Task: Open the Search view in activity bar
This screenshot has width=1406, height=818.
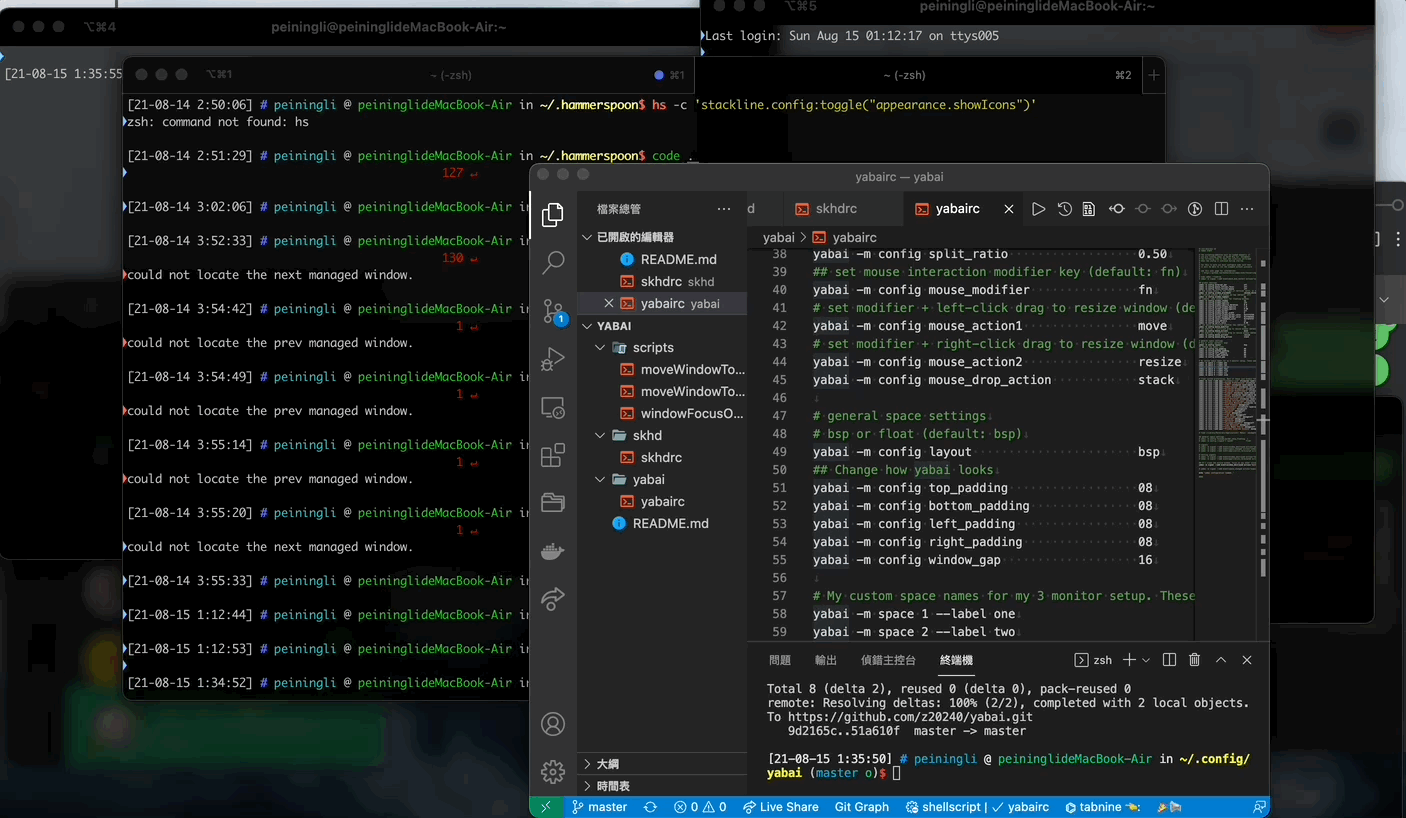Action: pyautogui.click(x=553, y=262)
